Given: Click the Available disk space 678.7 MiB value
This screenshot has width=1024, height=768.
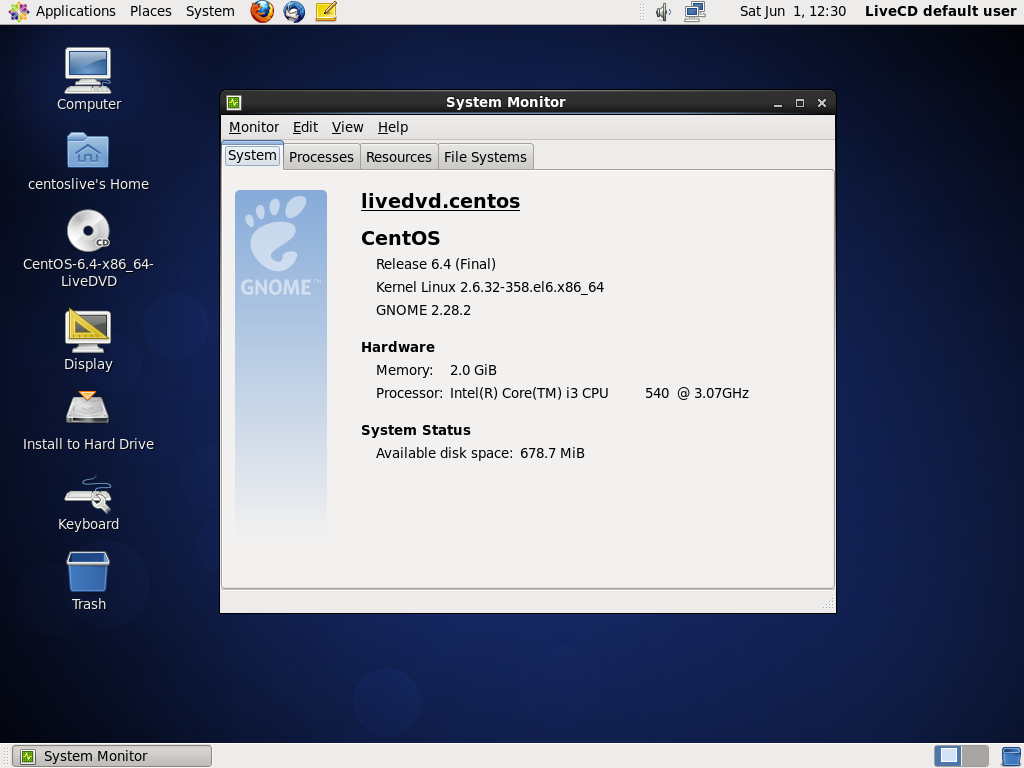Looking at the screenshot, I should coord(552,453).
